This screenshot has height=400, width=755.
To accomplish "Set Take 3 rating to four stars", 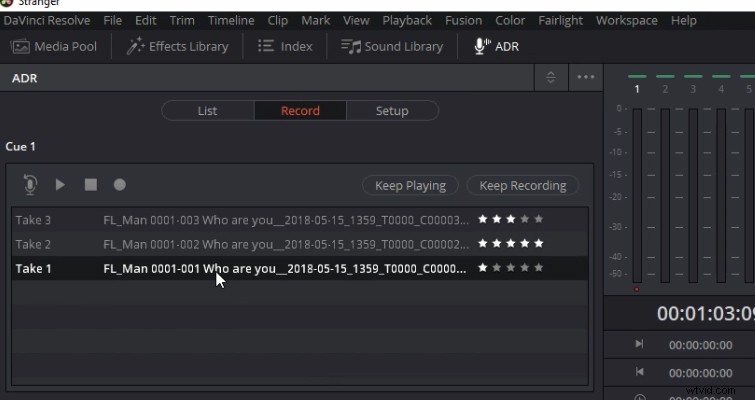I will 525,219.
